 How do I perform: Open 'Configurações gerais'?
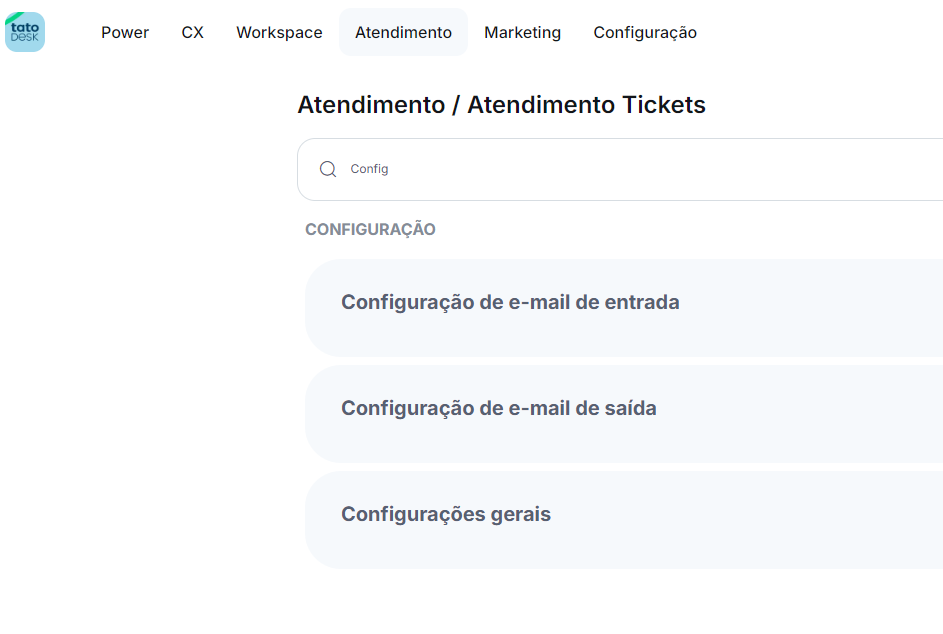(x=446, y=514)
